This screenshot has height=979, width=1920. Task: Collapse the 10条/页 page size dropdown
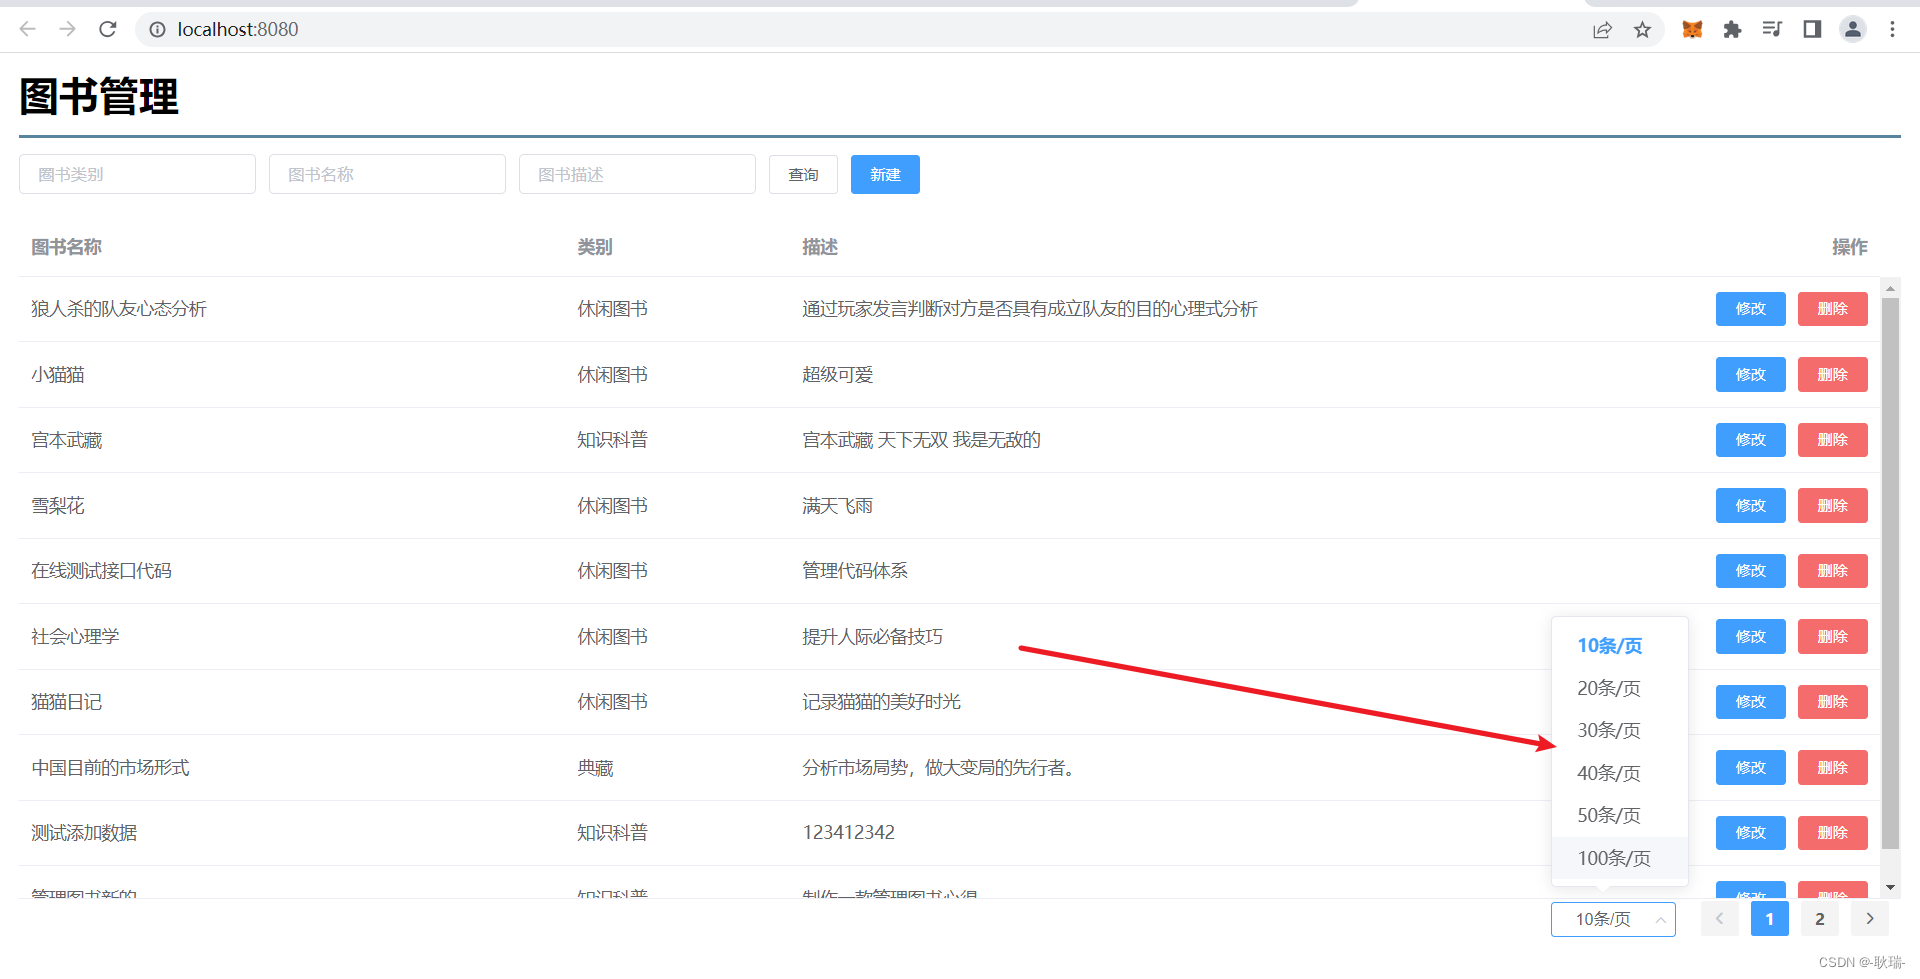[1613, 919]
